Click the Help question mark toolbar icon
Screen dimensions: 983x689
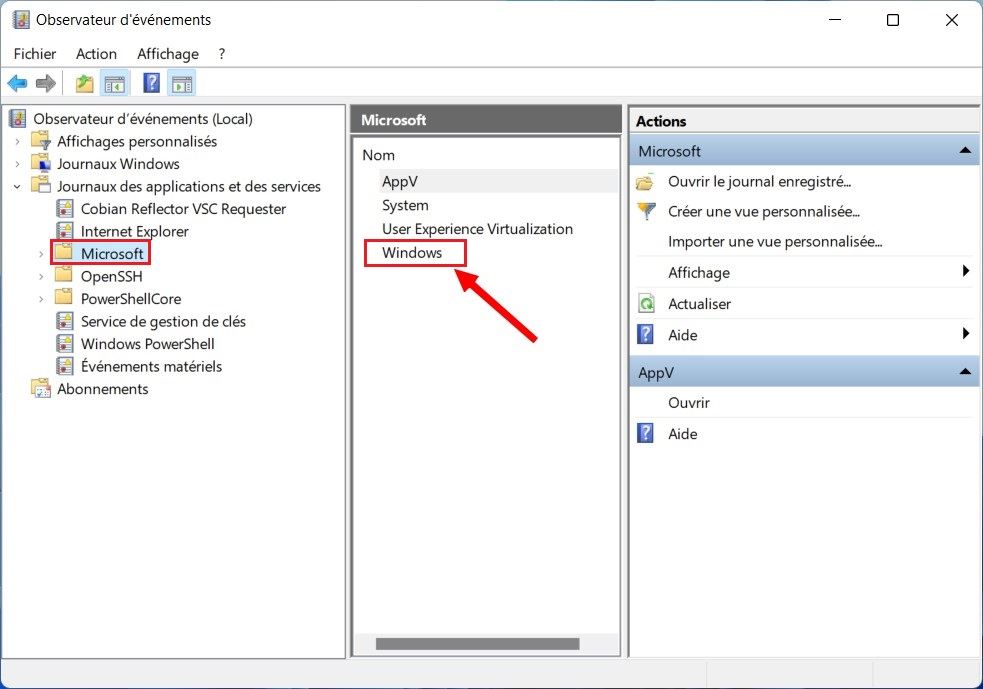point(150,83)
